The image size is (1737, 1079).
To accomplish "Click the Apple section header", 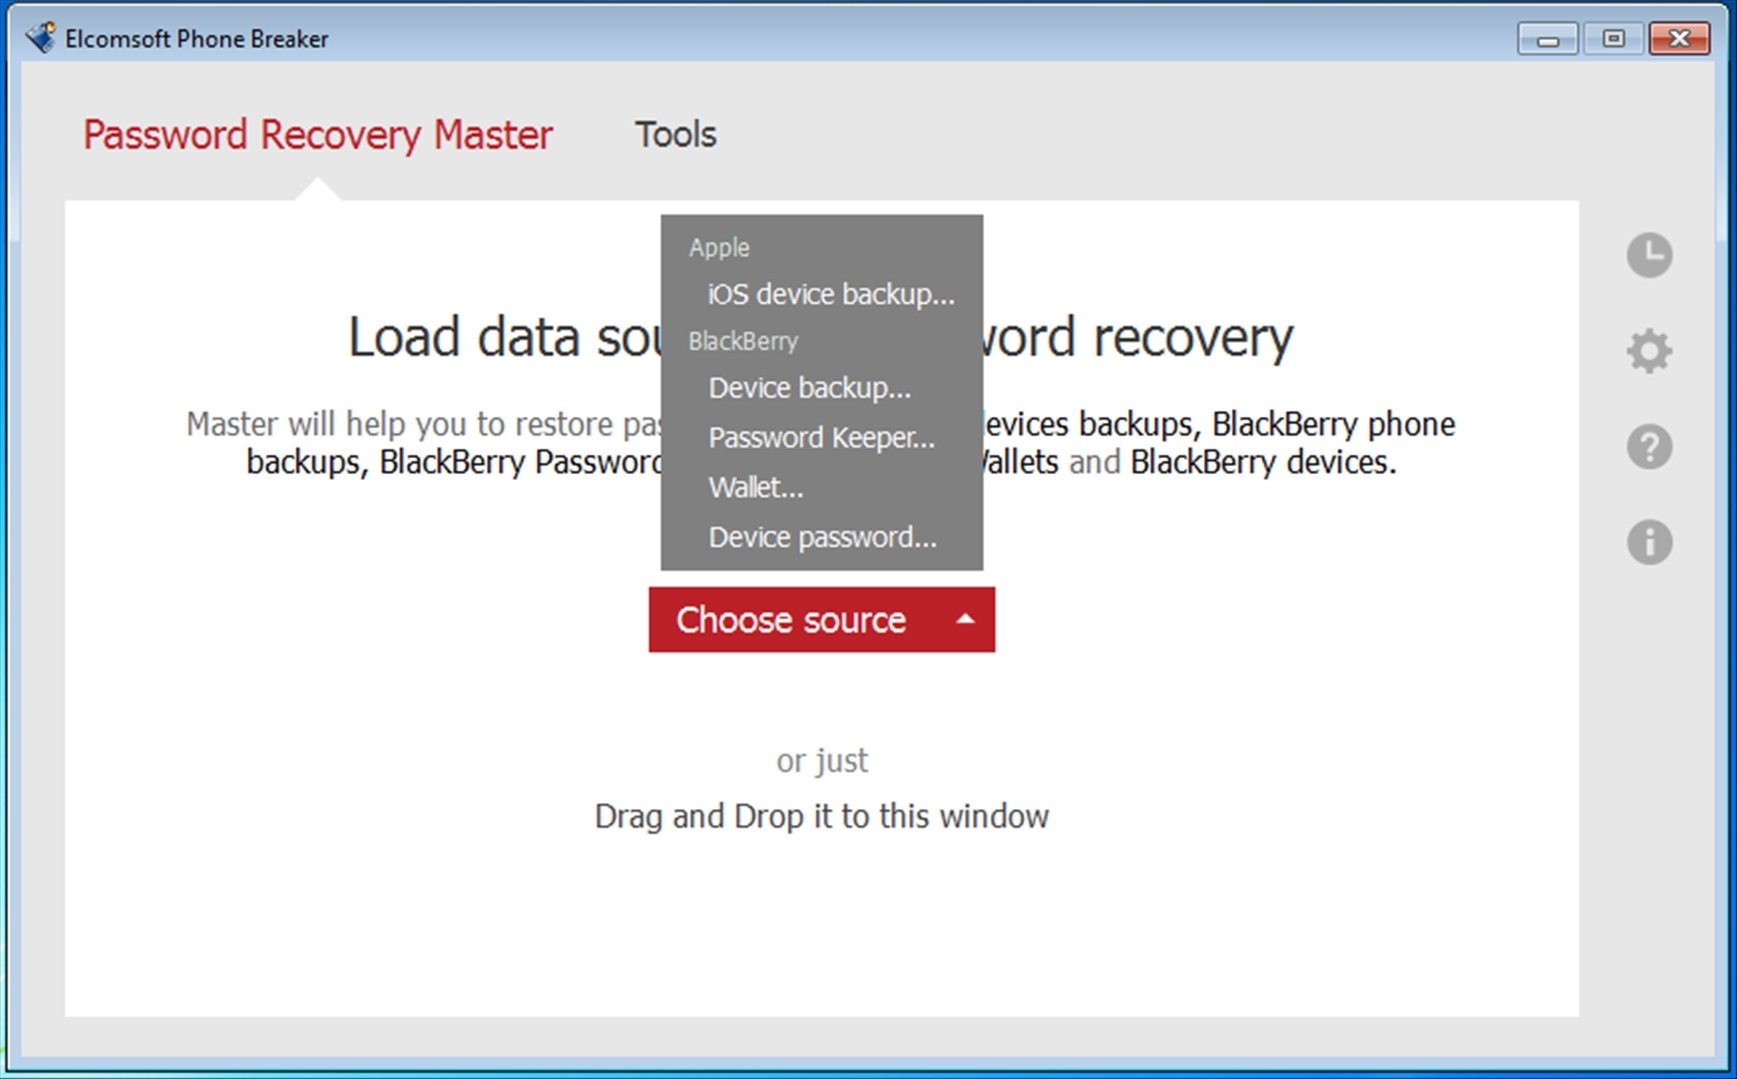I will (719, 247).
